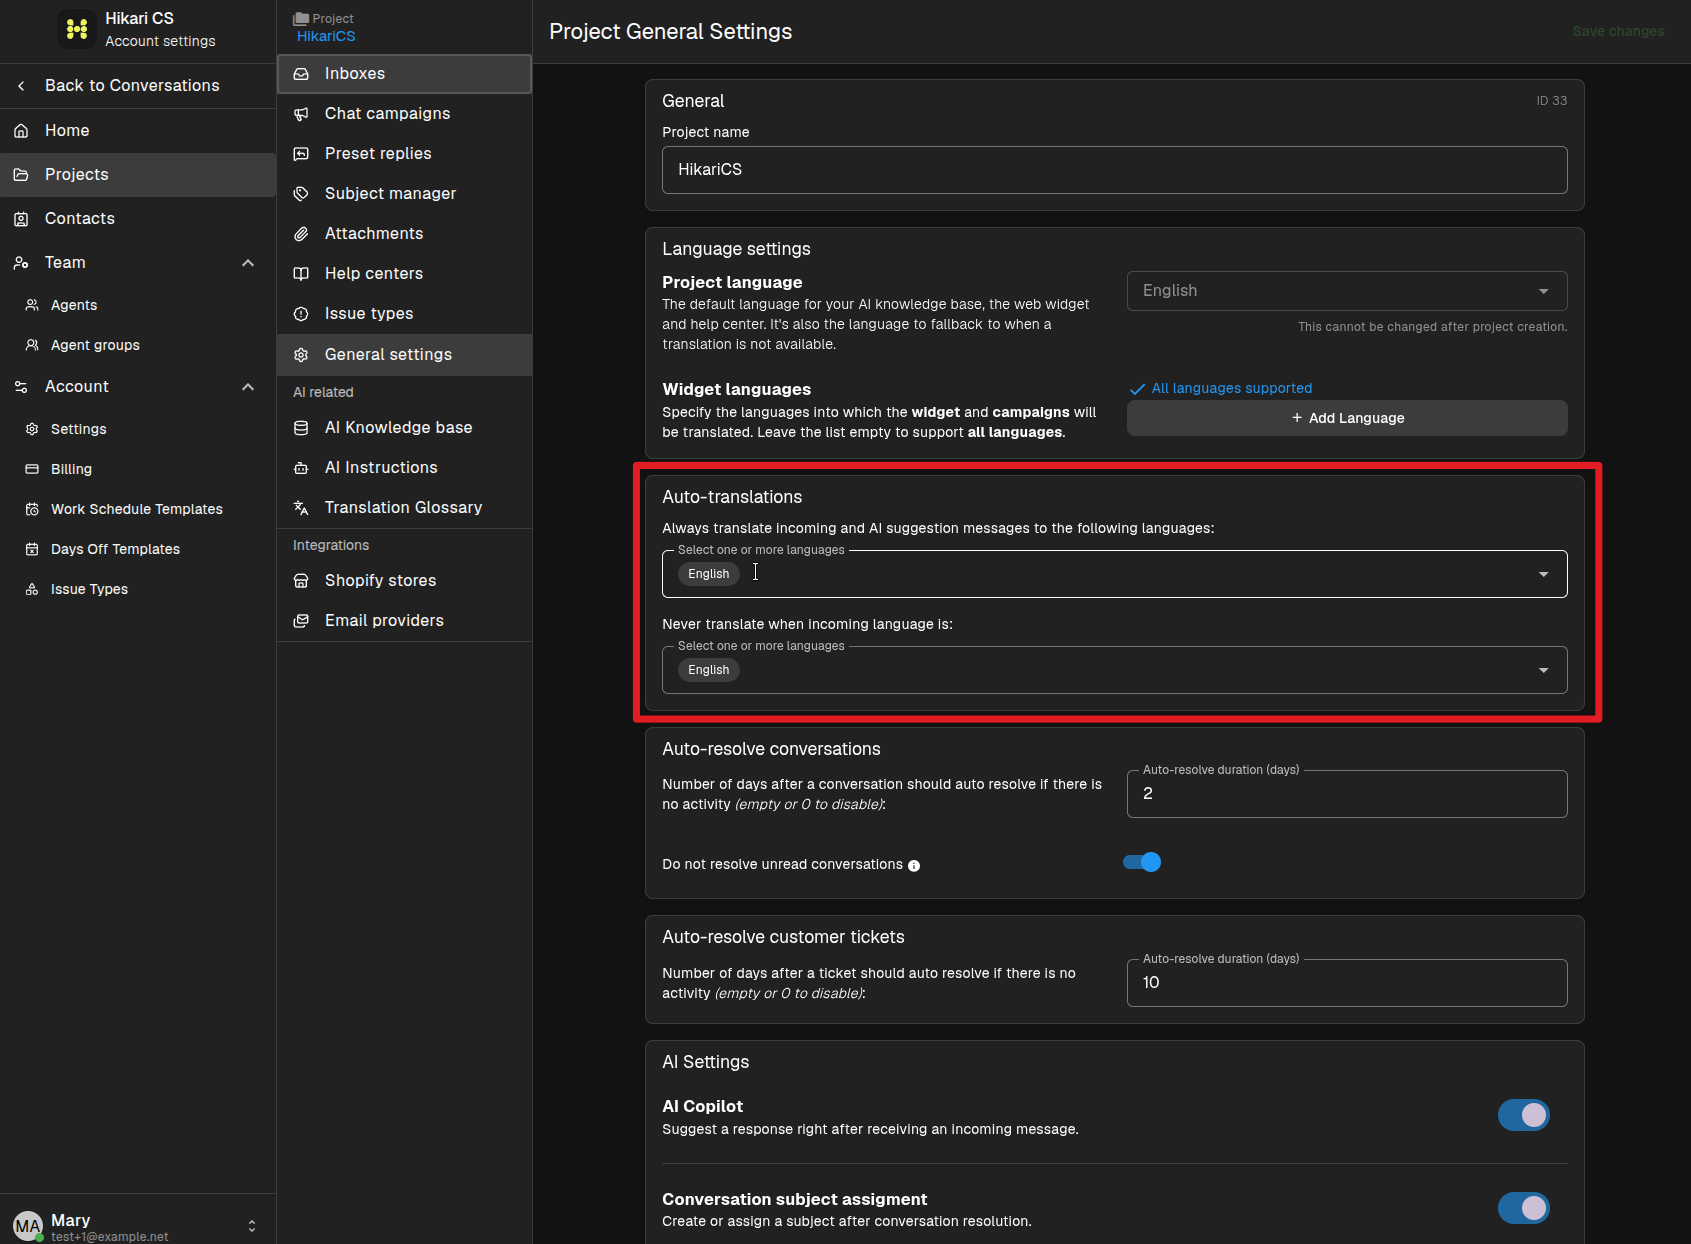Open Never translate languages dropdown arrow
1691x1244 pixels.
click(1544, 670)
